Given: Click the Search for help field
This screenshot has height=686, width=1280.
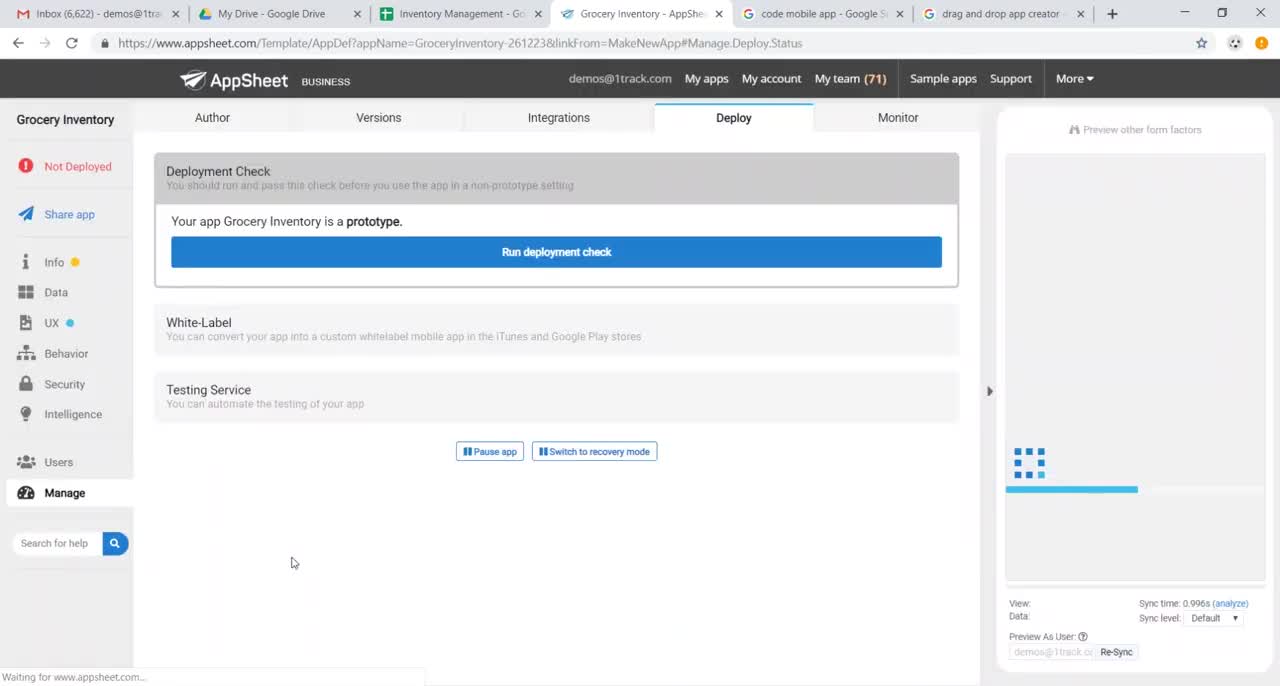Looking at the screenshot, I should tap(57, 543).
